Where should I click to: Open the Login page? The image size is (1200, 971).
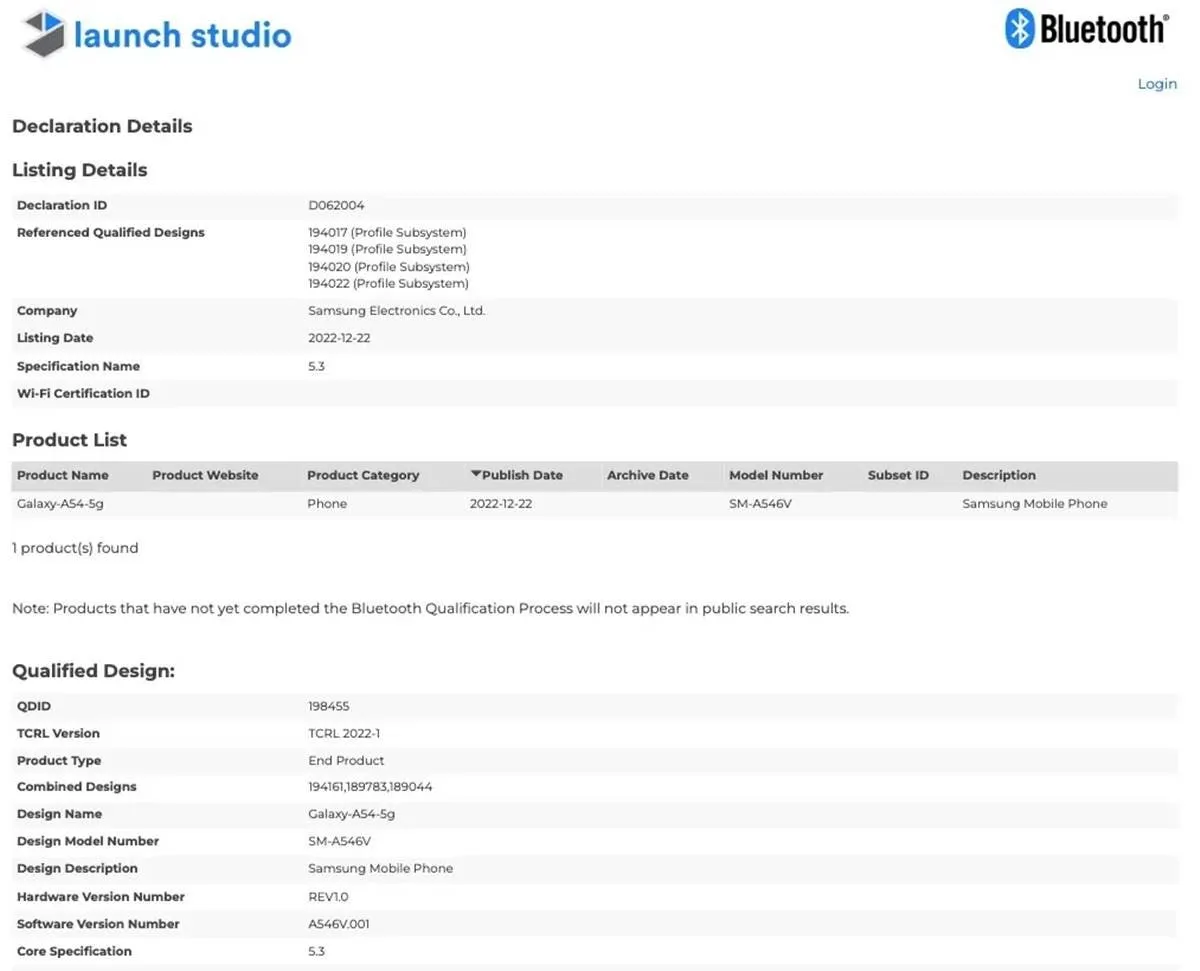(x=1157, y=84)
